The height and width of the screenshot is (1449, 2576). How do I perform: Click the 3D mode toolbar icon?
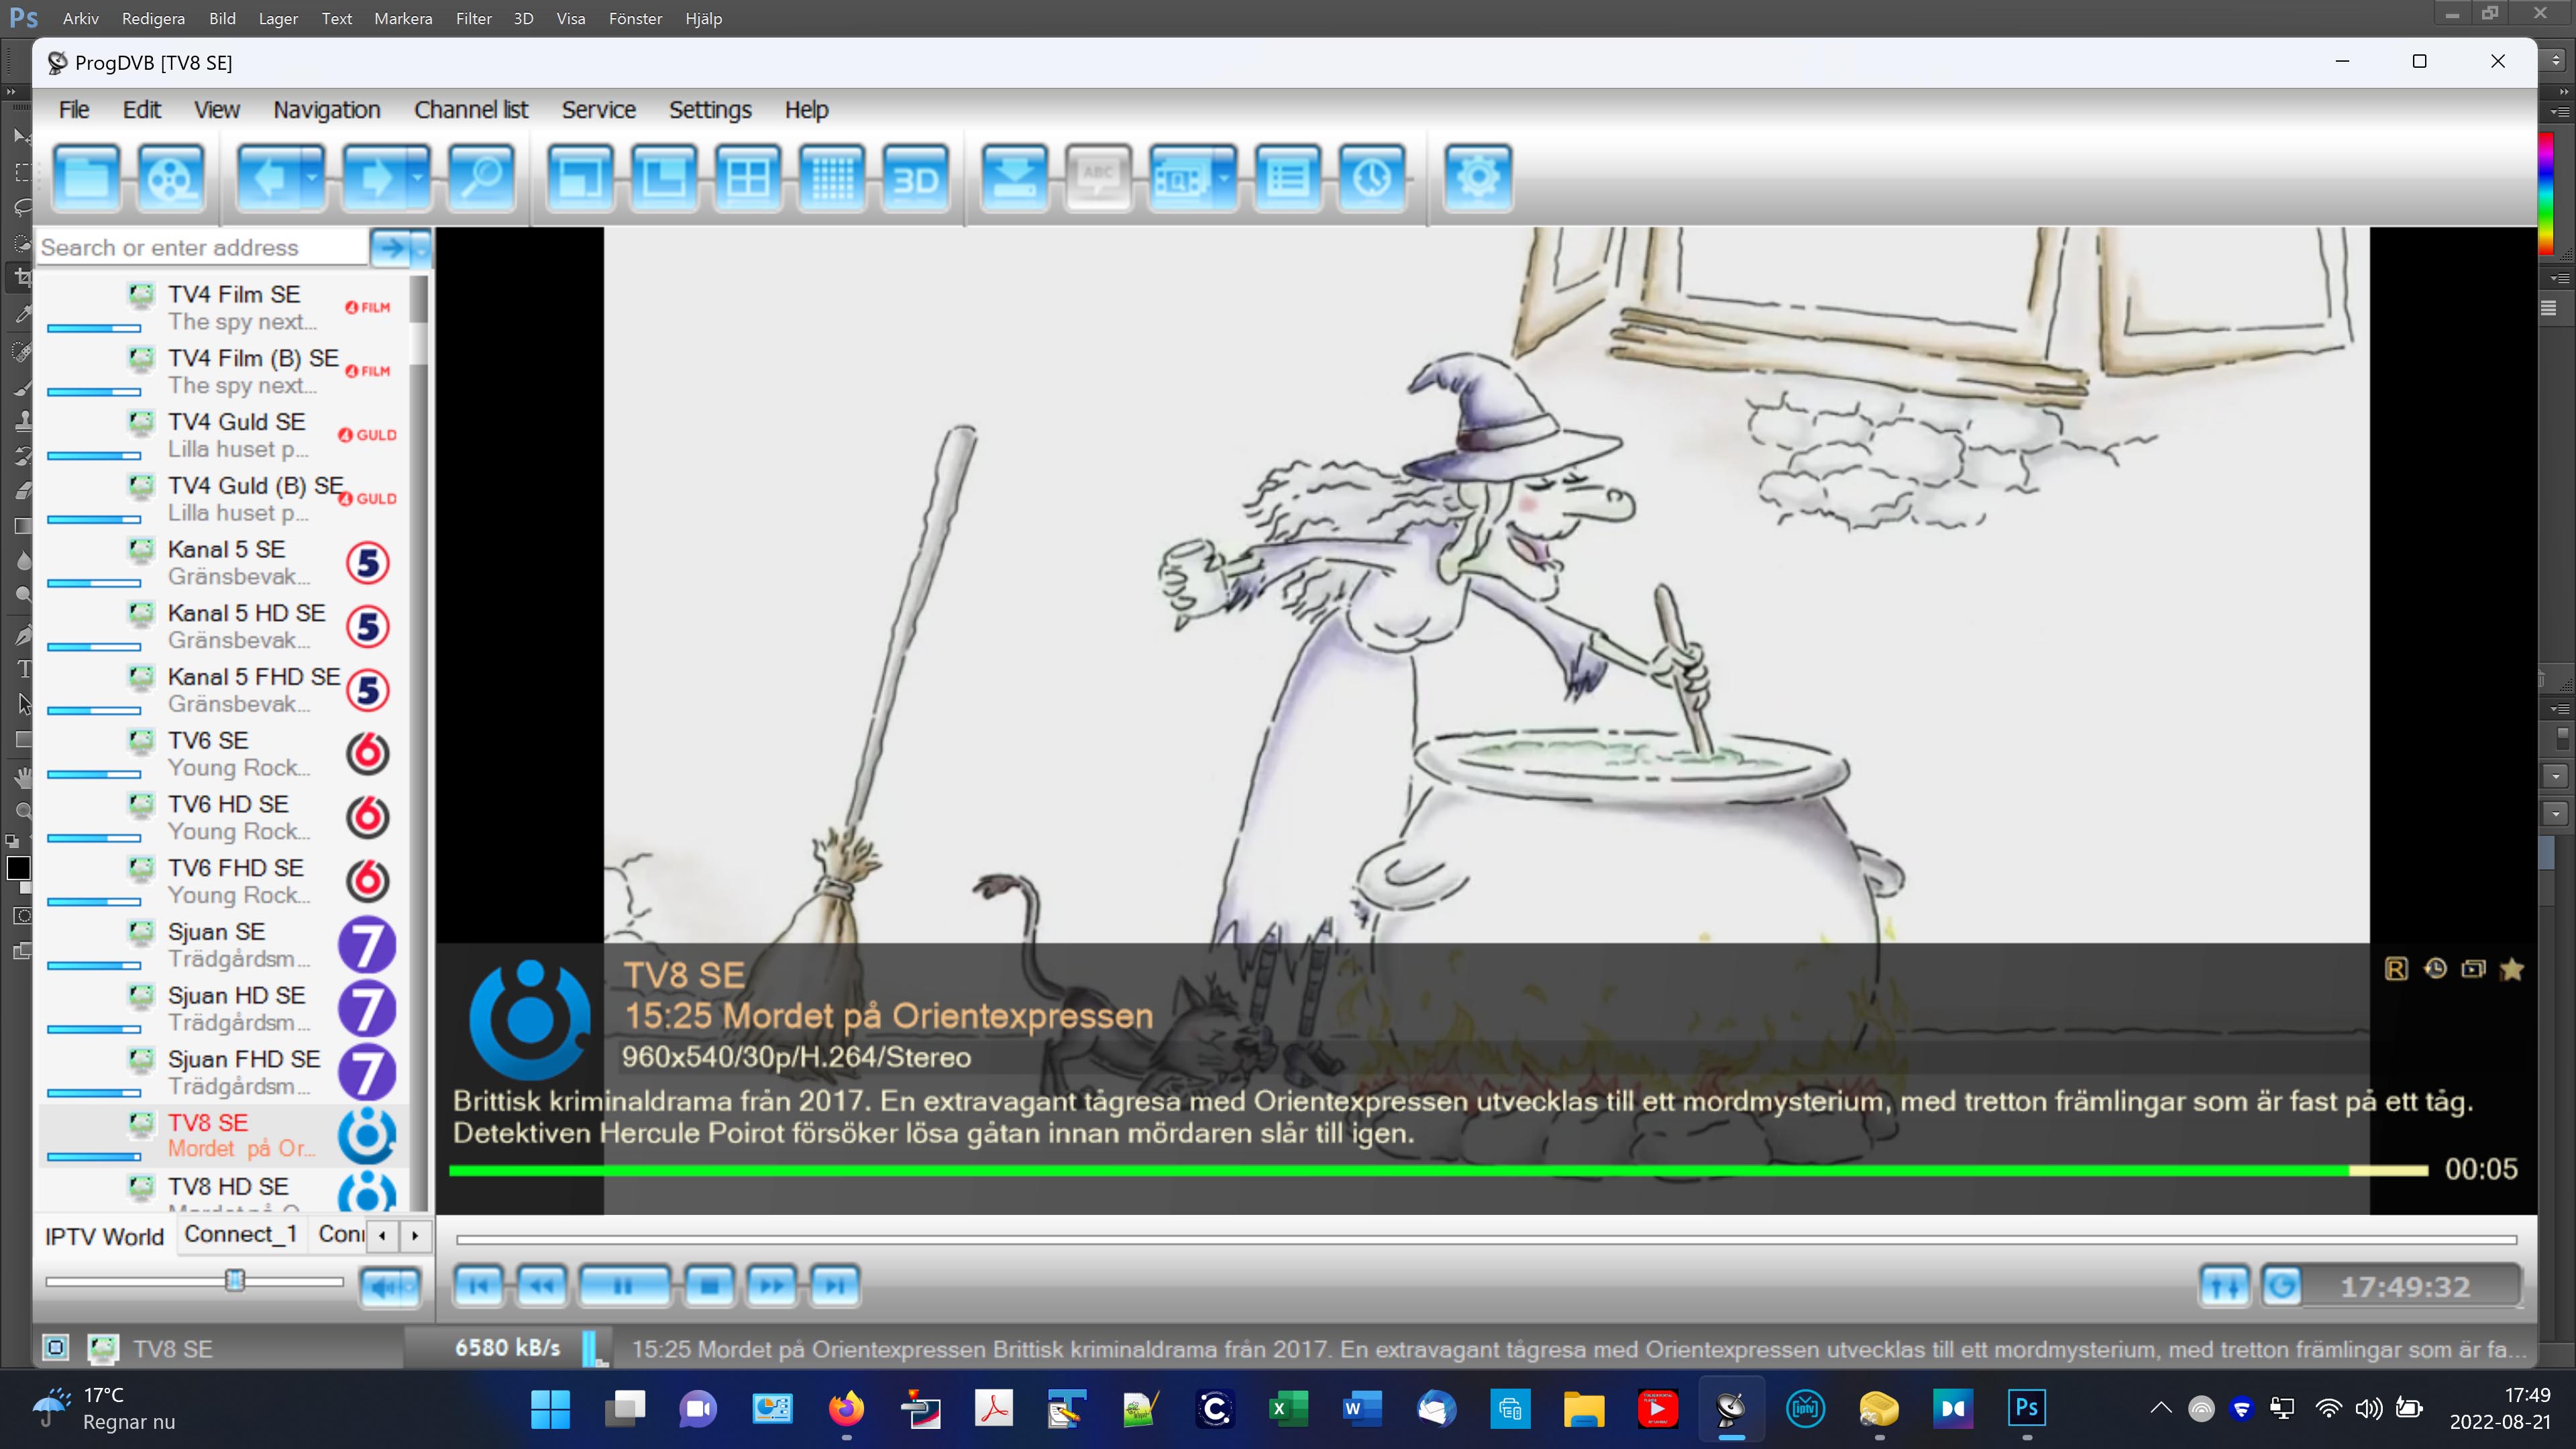pos(915,178)
